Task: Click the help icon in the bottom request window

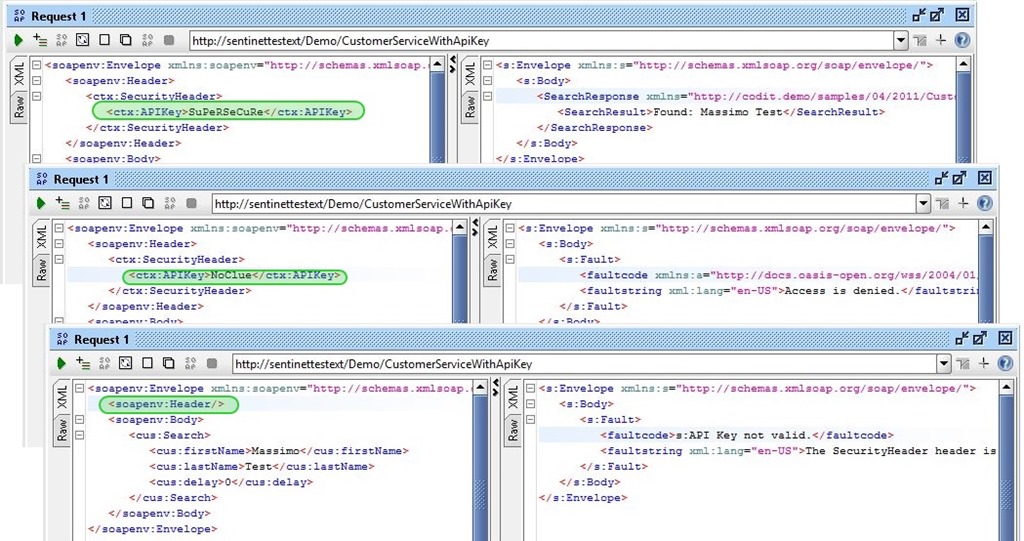Action: tap(1005, 364)
